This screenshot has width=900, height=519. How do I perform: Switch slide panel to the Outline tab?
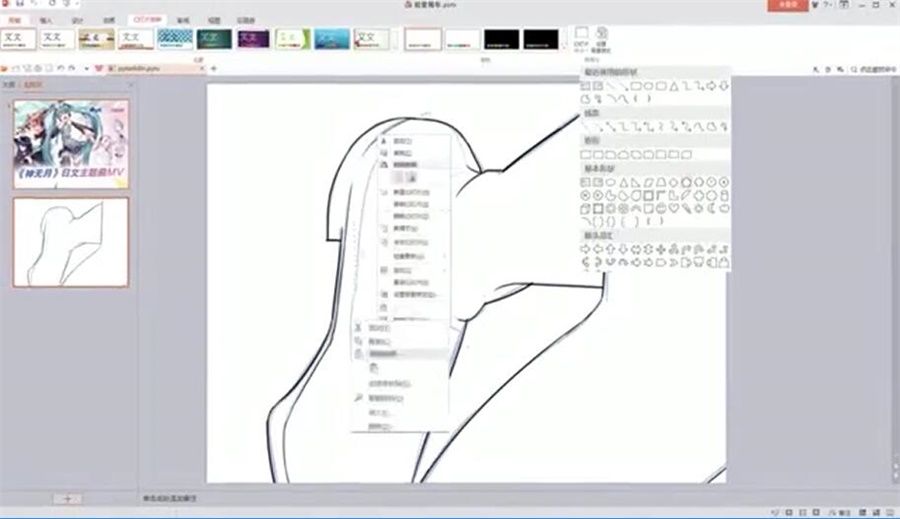click(9, 84)
